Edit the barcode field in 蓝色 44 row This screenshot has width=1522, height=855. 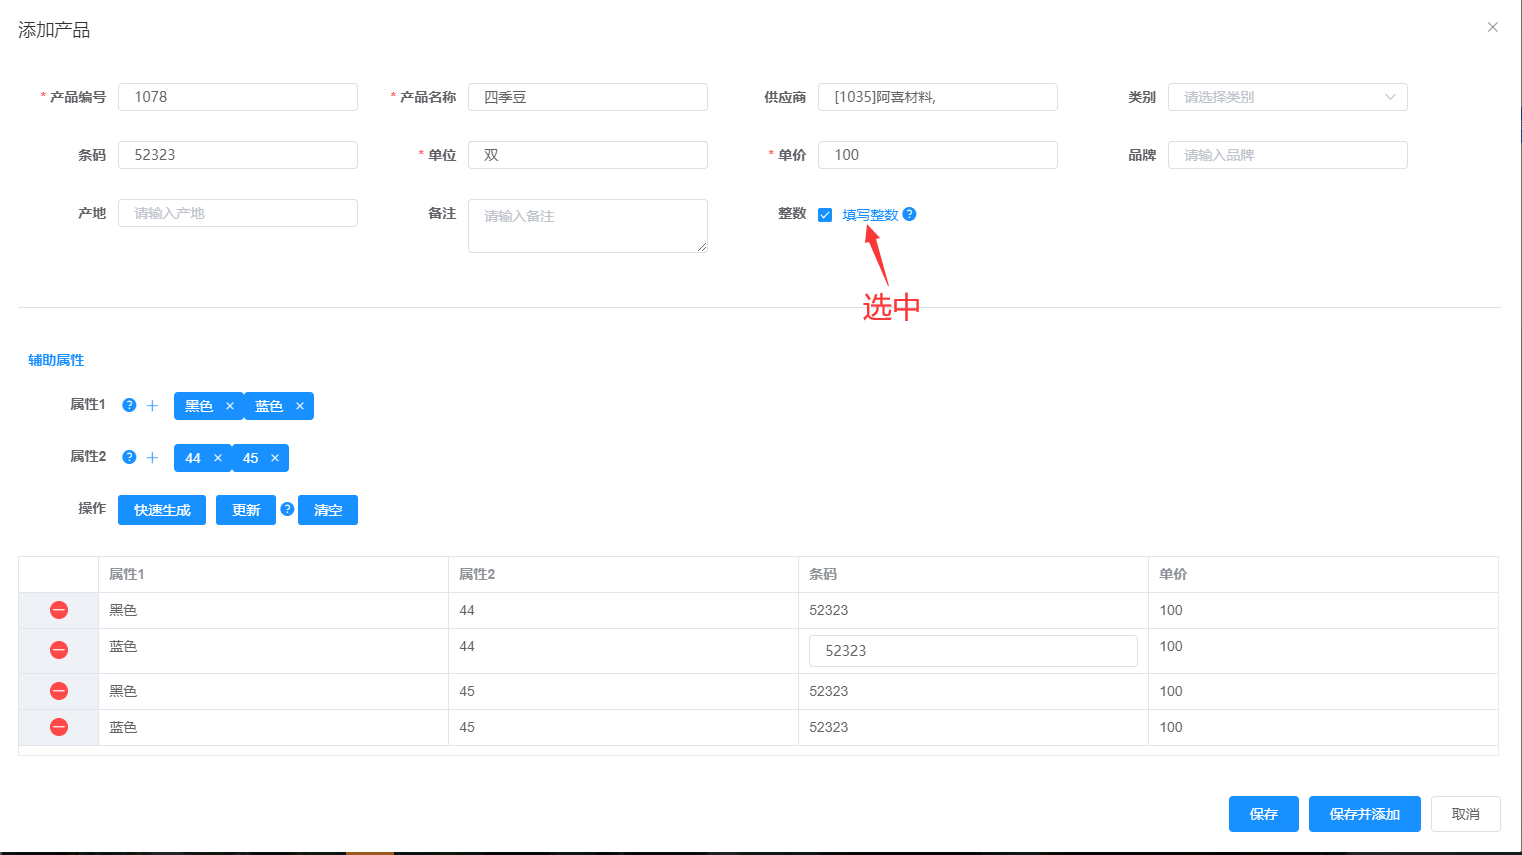click(972, 651)
